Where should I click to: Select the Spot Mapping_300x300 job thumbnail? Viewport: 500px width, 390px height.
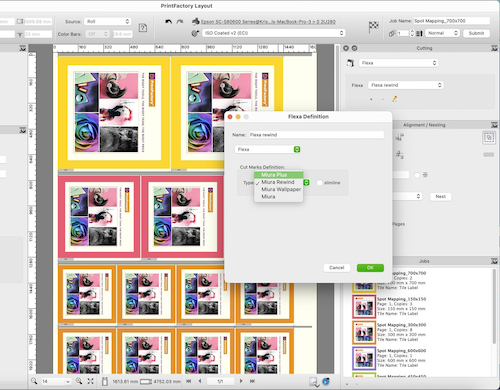[x=364, y=332]
